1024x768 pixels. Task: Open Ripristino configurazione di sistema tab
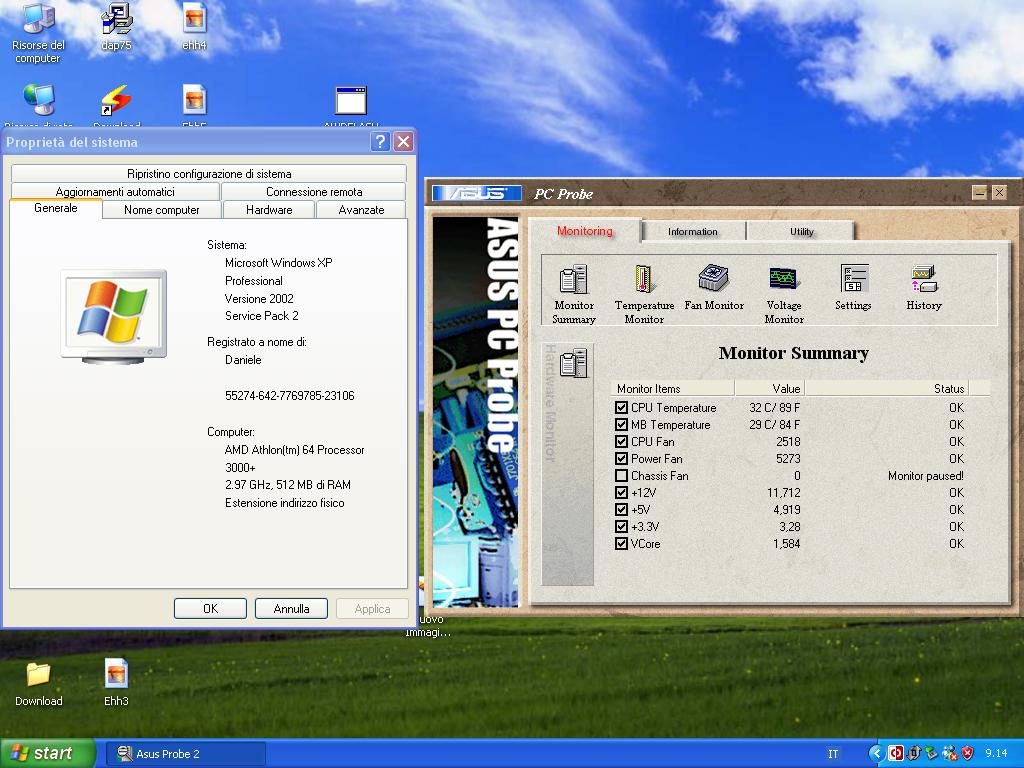(209, 174)
